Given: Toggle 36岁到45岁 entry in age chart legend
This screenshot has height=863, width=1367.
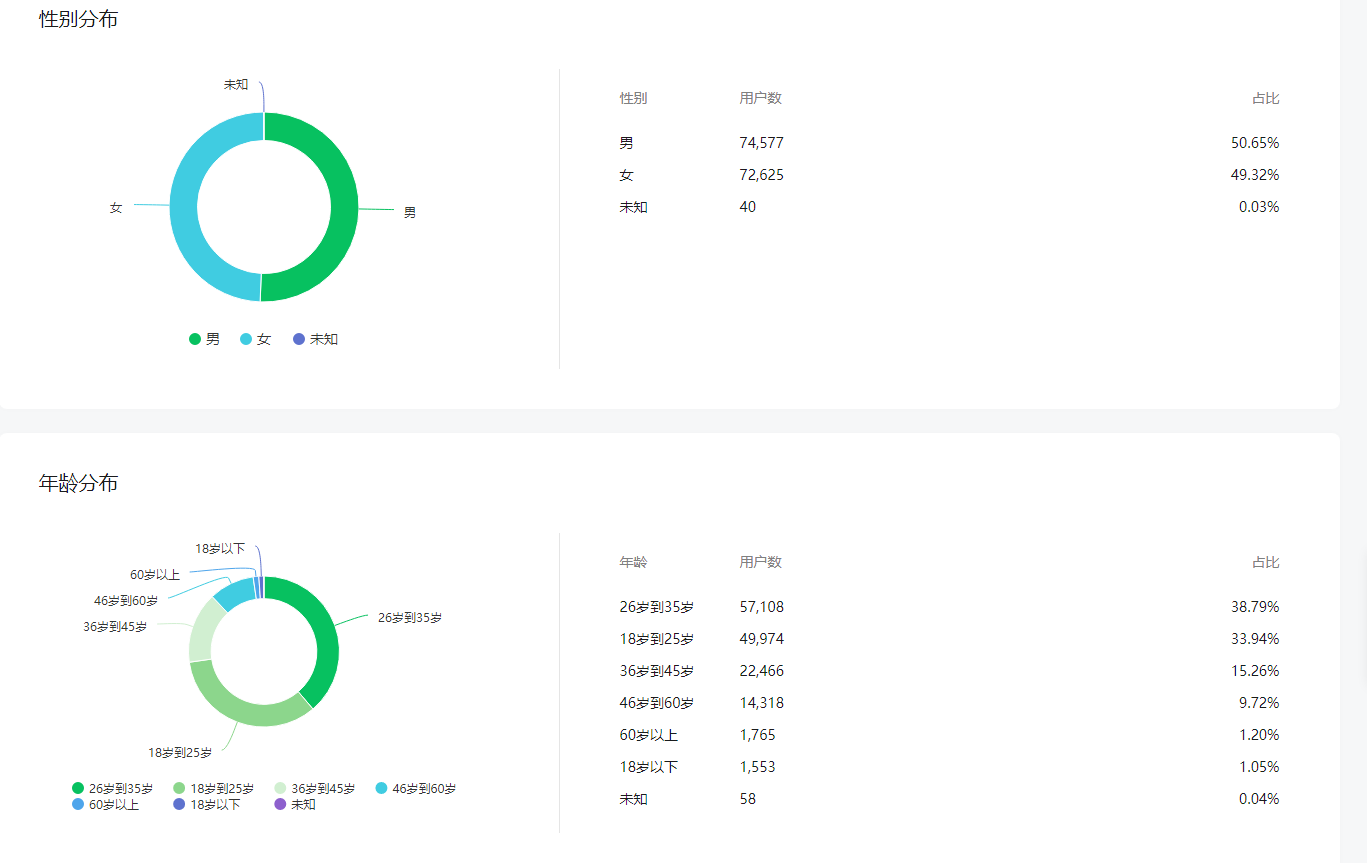Looking at the screenshot, I should [x=314, y=789].
